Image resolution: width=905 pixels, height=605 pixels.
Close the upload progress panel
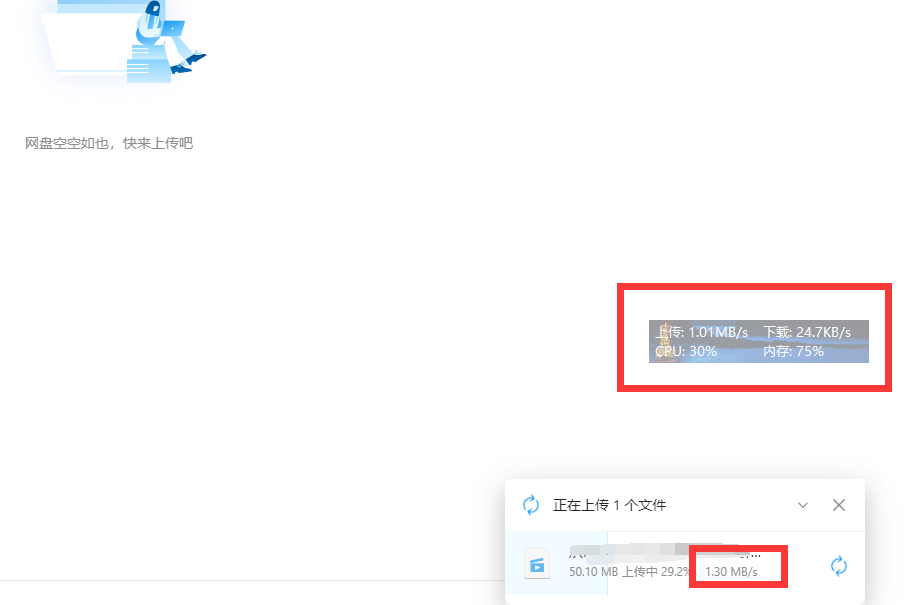(839, 505)
